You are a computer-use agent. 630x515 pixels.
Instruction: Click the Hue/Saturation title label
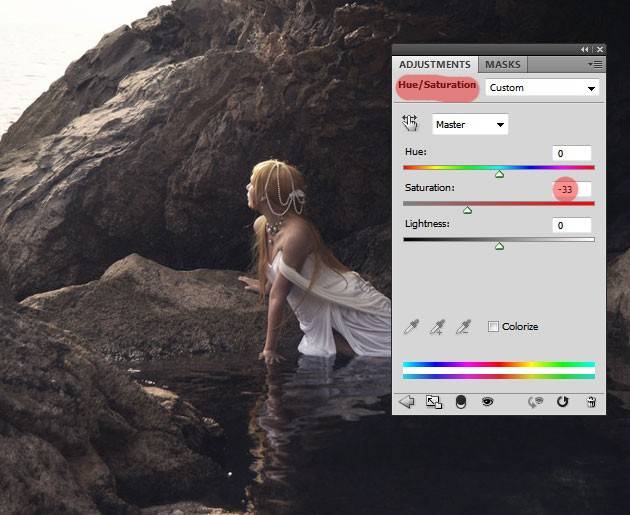point(437,85)
